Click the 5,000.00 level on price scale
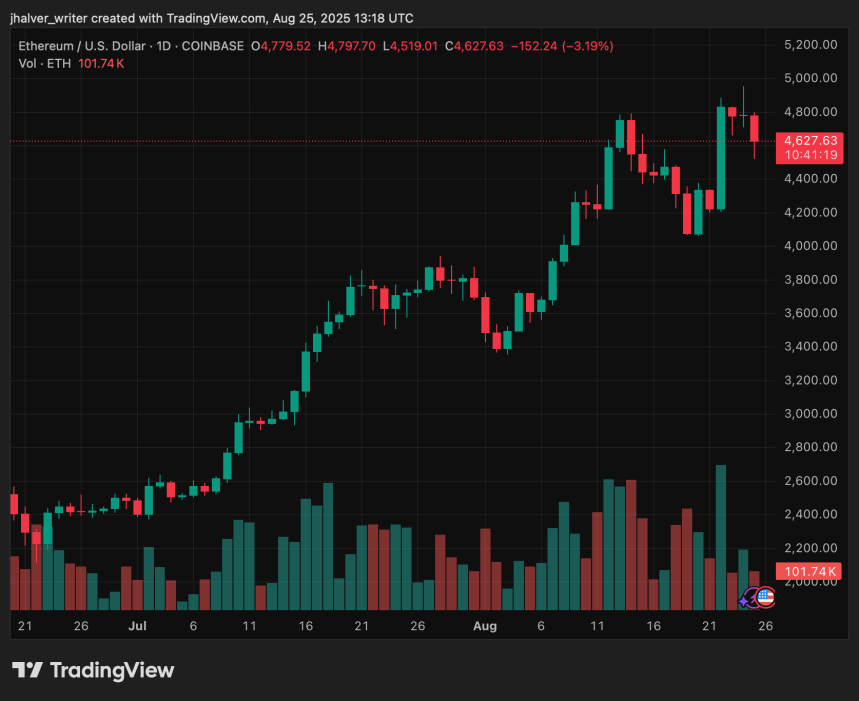Viewport: 859px width, 701px height. (810, 77)
